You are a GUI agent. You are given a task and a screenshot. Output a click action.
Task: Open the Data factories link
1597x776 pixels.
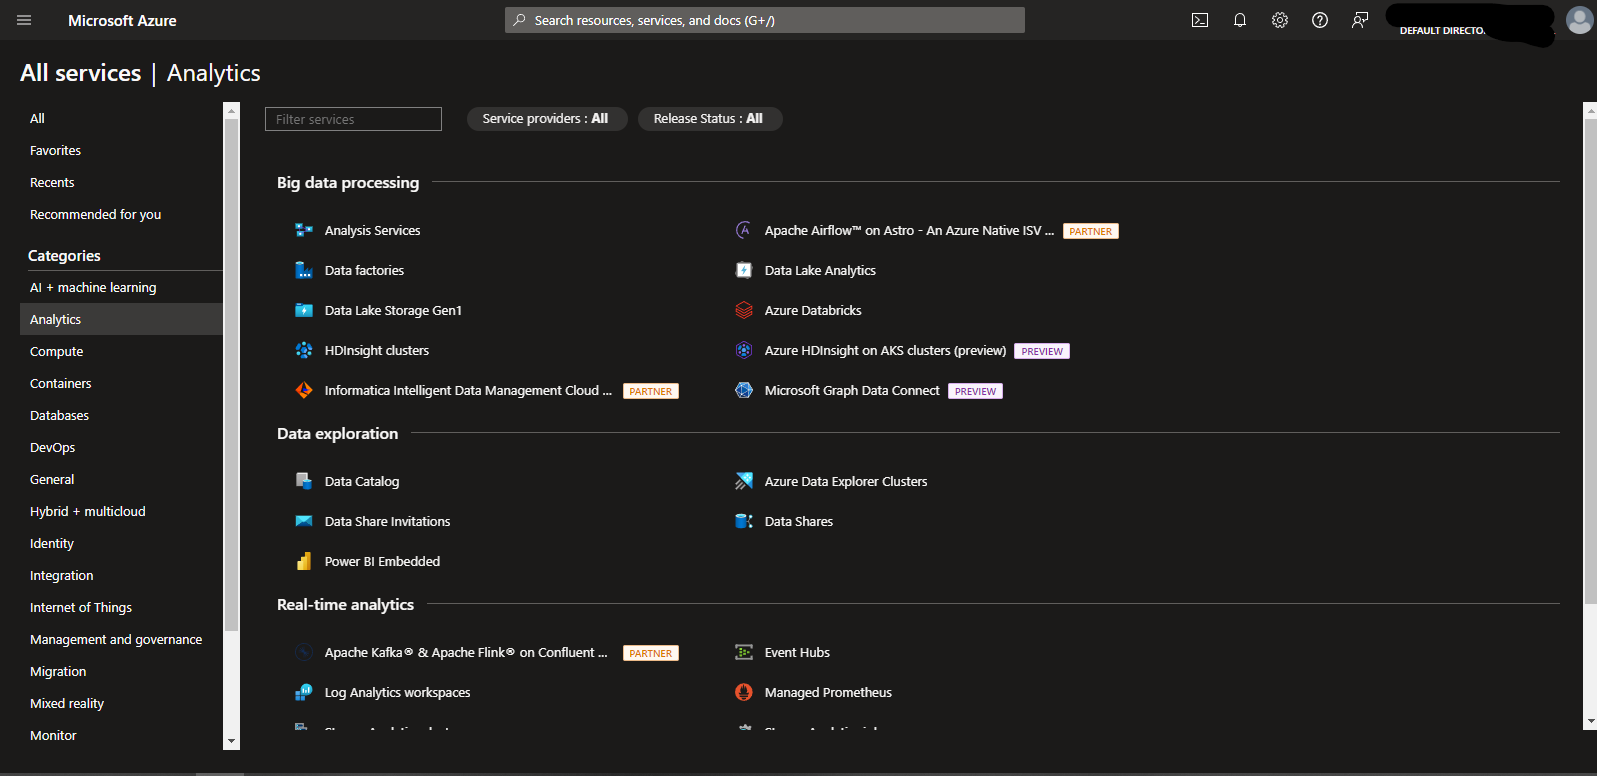pyautogui.click(x=364, y=270)
